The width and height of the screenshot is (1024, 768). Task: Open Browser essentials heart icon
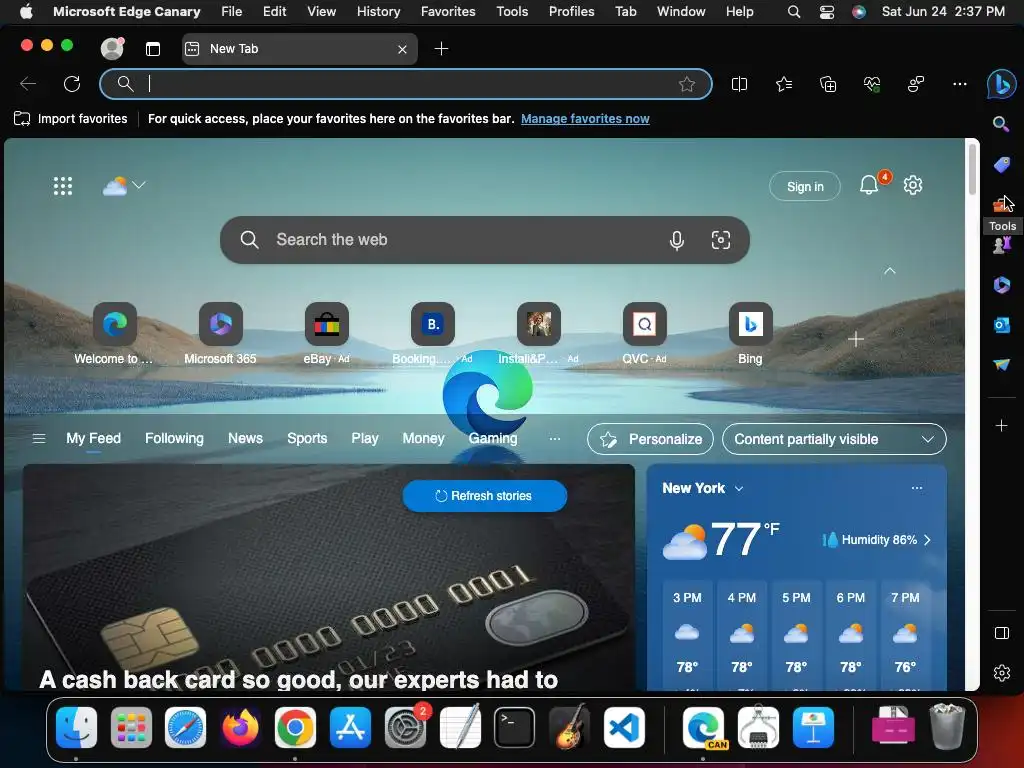tap(872, 84)
